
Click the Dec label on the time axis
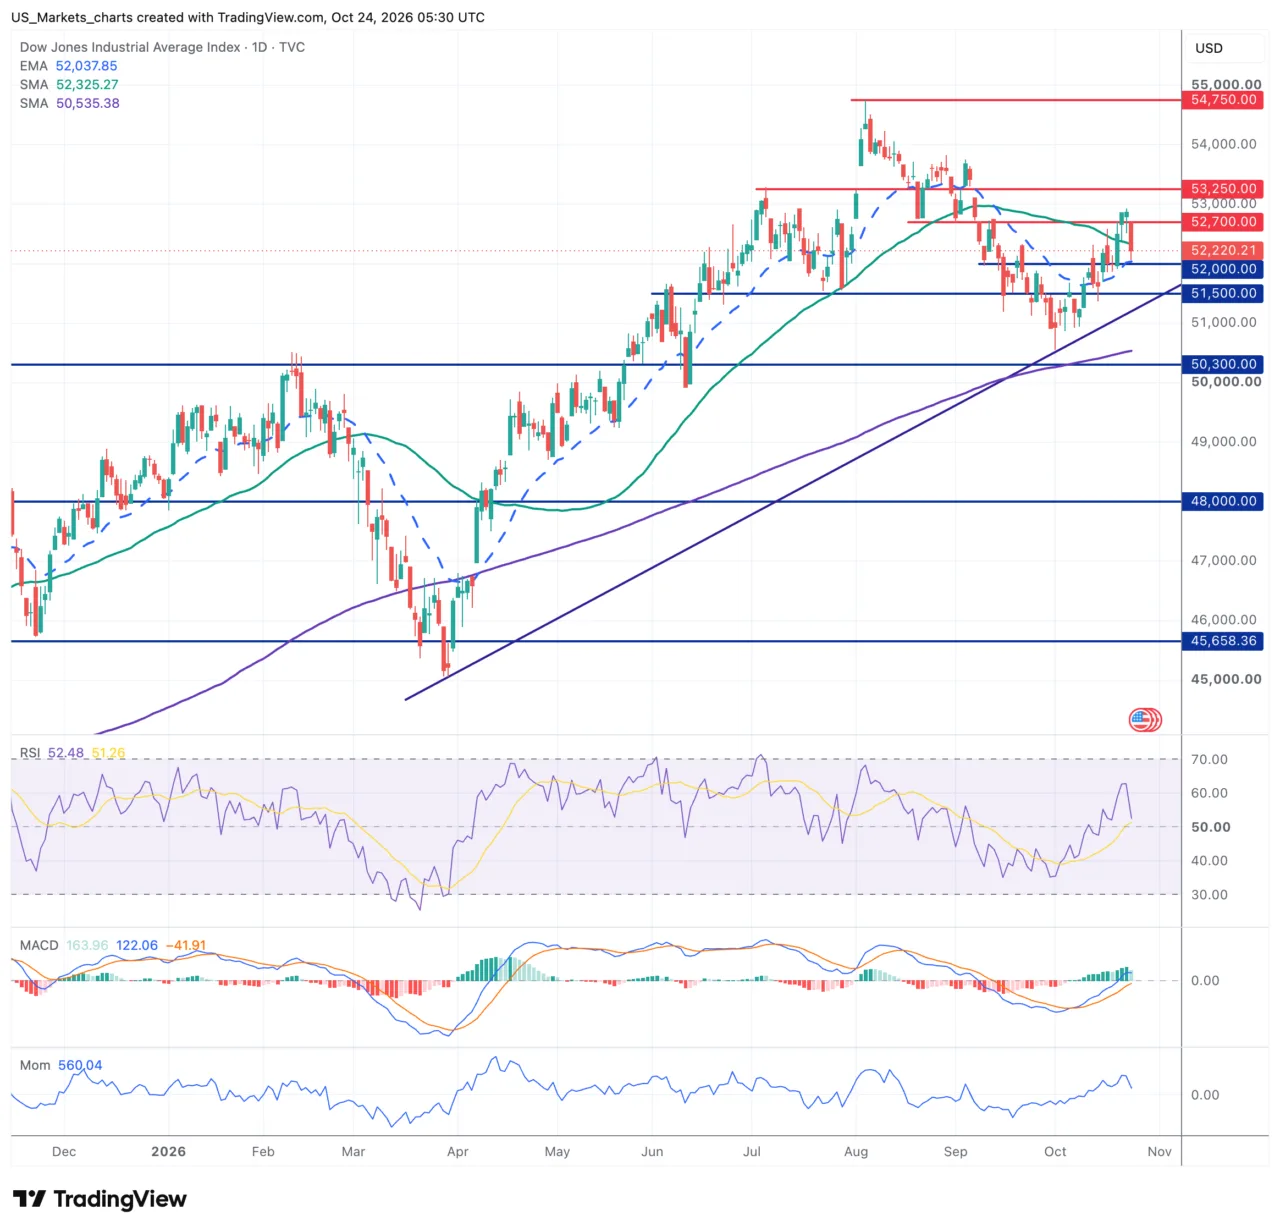click(x=64, y=1152)
